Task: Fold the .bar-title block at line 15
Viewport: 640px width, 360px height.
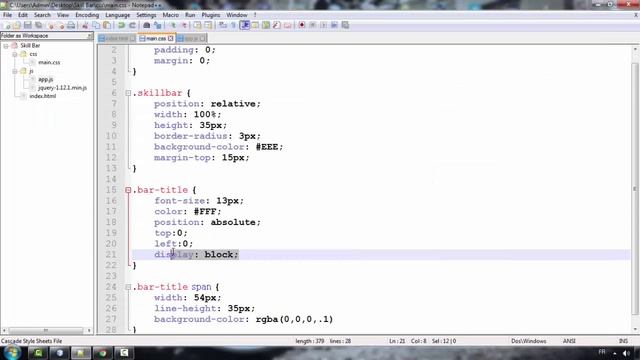Action: (x=128, y=190)
